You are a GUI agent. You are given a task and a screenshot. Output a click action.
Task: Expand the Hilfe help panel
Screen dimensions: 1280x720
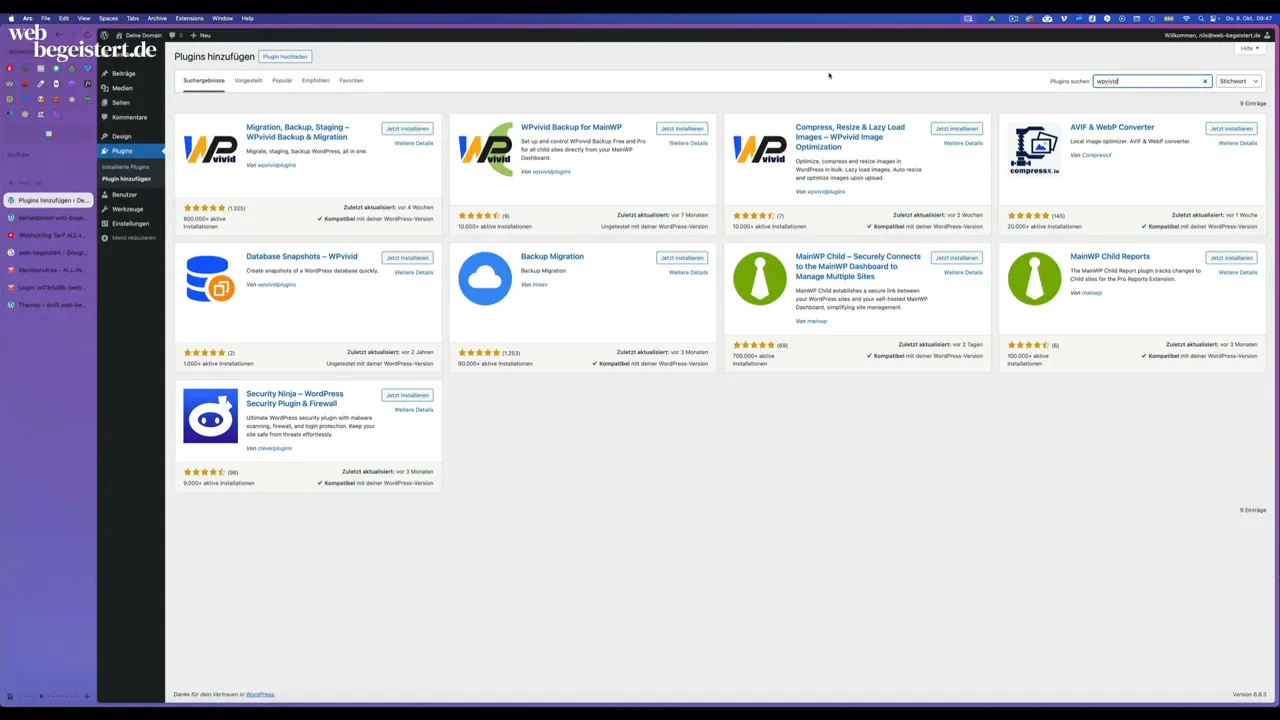[1248, 48]
